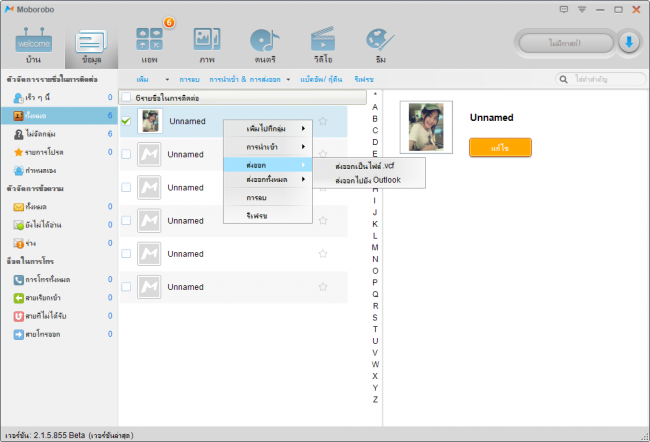Image resolution: width=650 pixels, height=442 pixels.
Task: Open the feedback speech-bubble icon in title bar
Action: pos(564,9)
